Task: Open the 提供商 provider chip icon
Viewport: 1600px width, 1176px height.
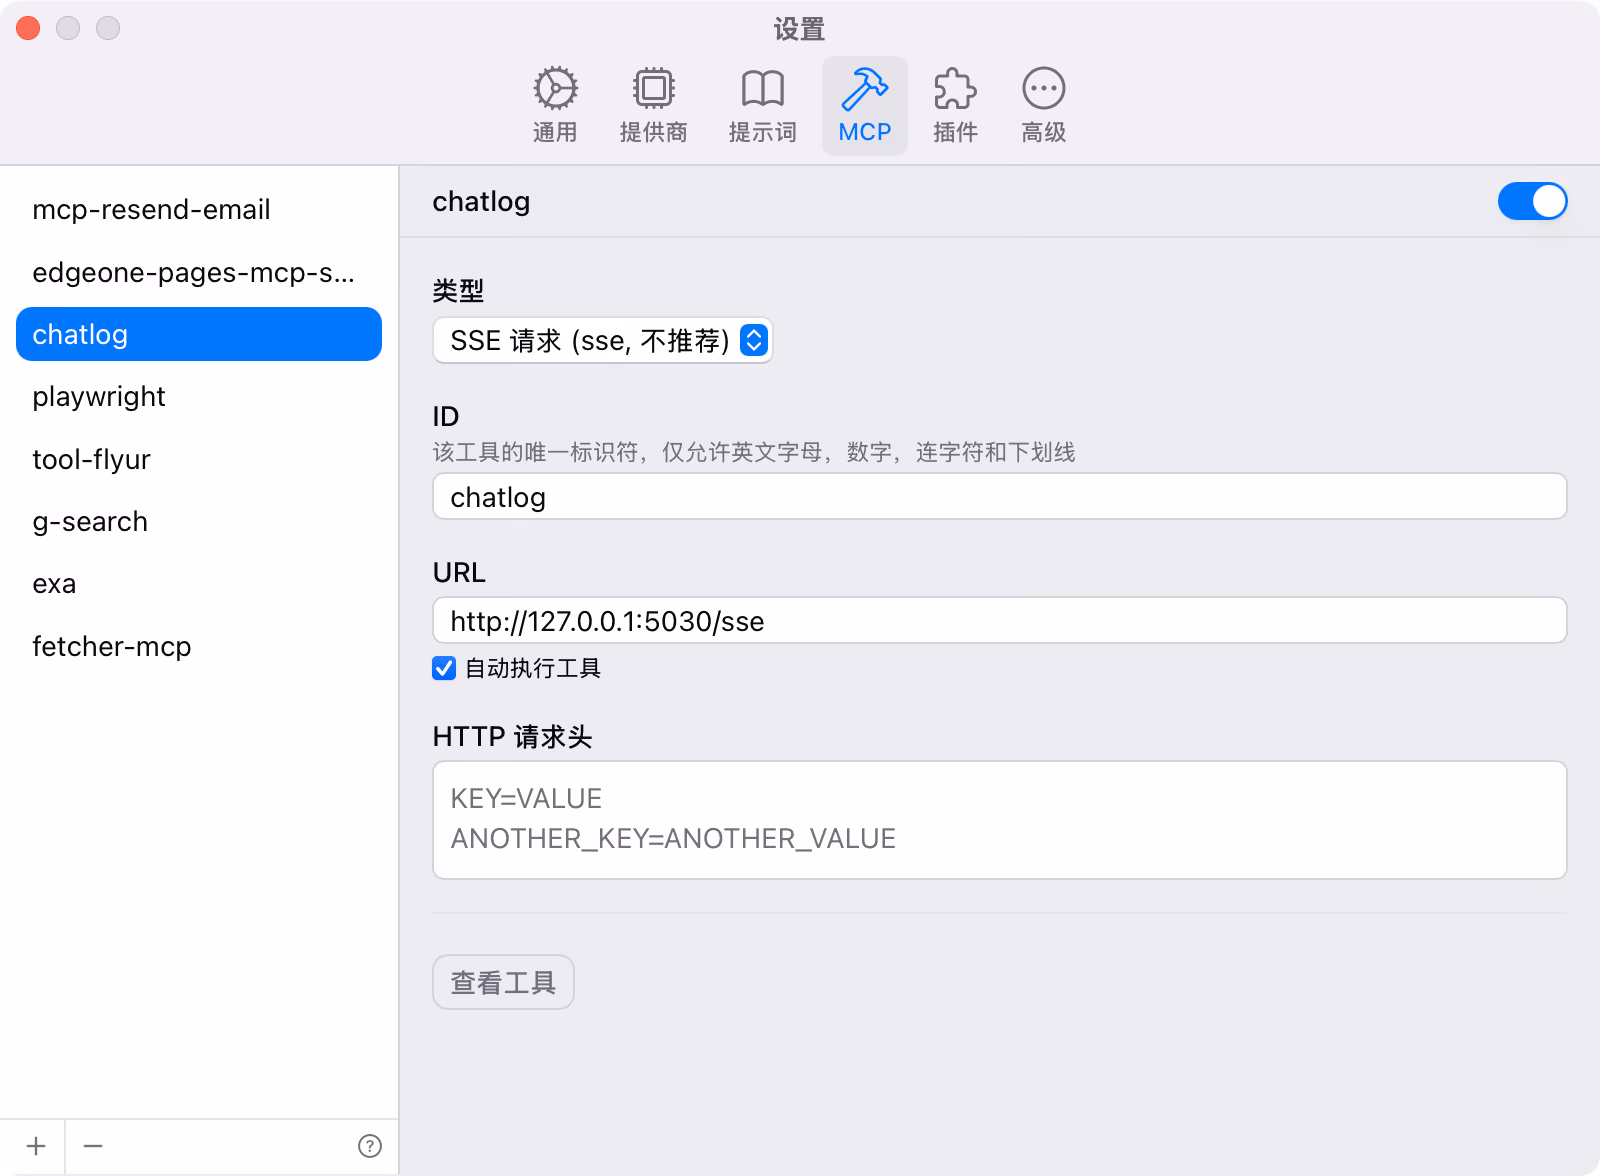Action: click(654, 90)
